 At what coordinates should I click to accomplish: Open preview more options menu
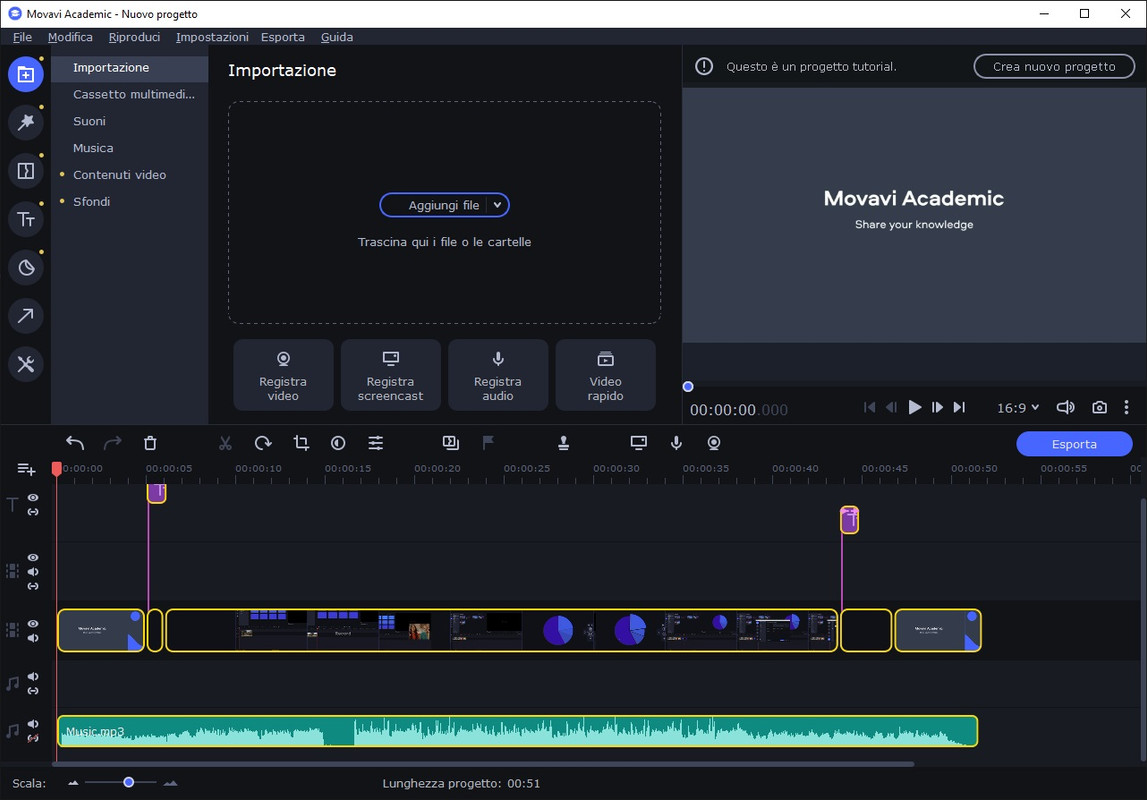(1126, 407)
